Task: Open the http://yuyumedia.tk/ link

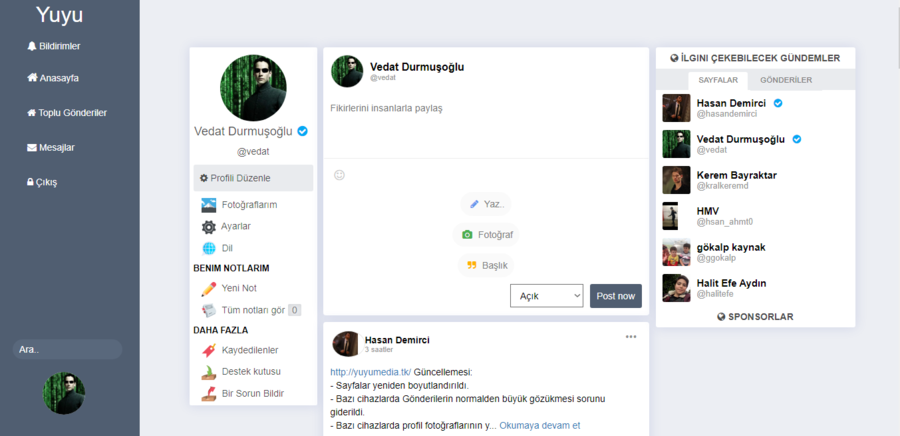Action: tap(371, 372)
